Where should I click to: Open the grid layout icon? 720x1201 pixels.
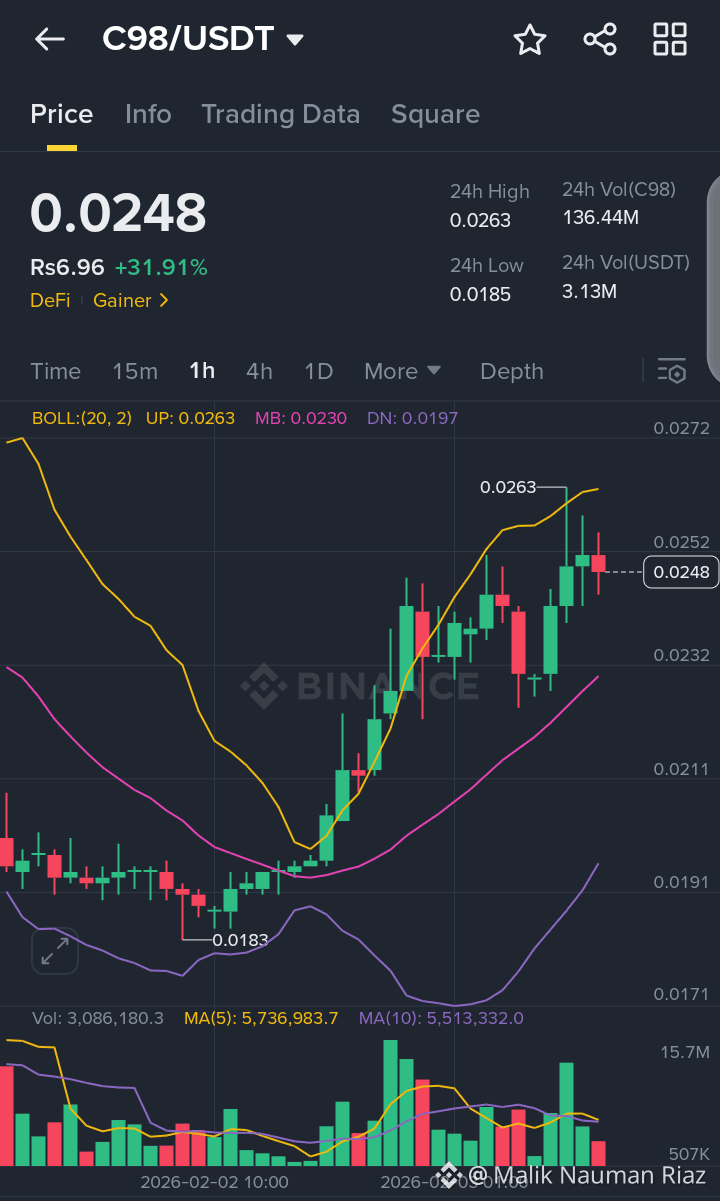[x=669, y=40]
